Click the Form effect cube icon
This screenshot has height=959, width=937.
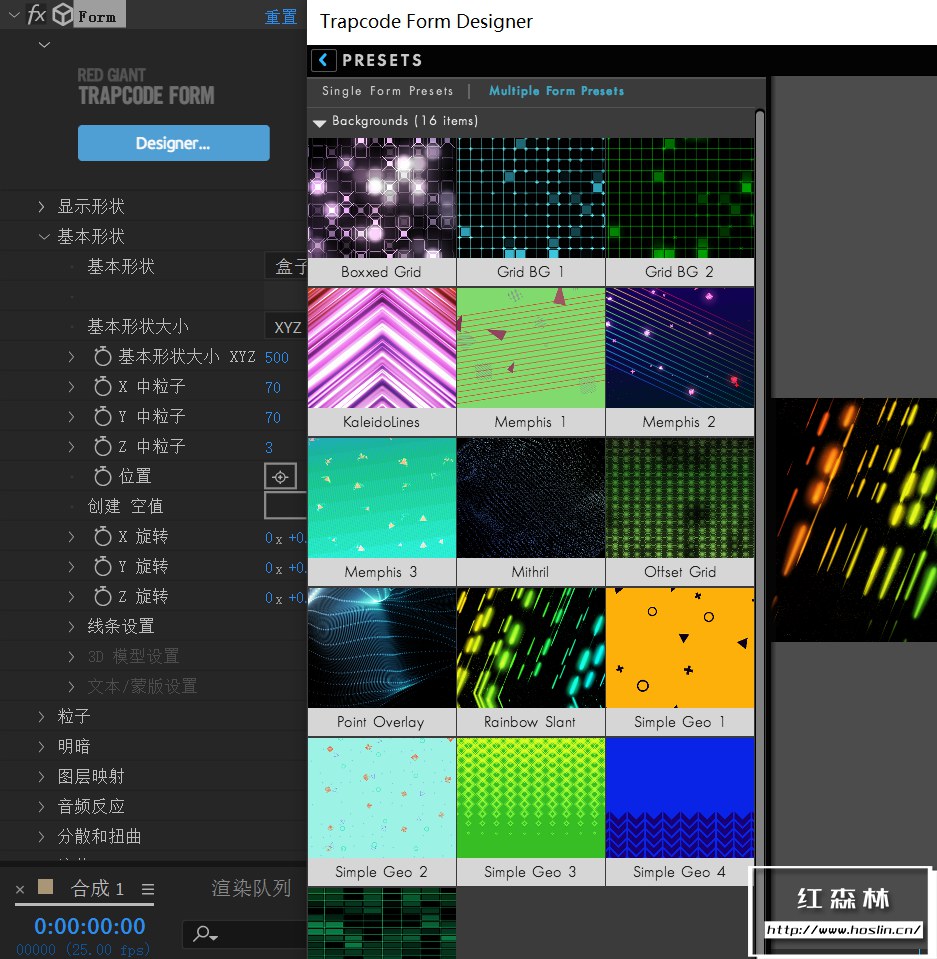pyautogui.click(x=62, y=15)
